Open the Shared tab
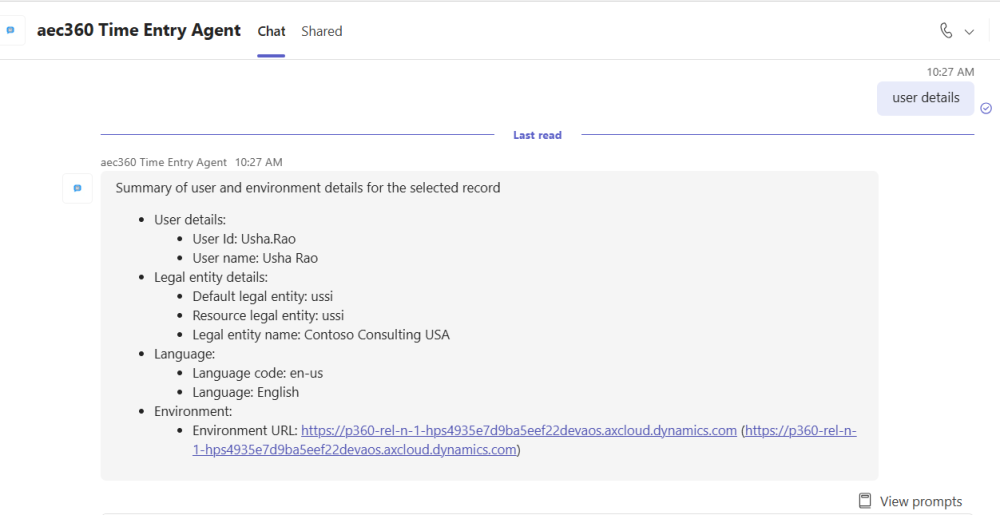 pos(322,31)
